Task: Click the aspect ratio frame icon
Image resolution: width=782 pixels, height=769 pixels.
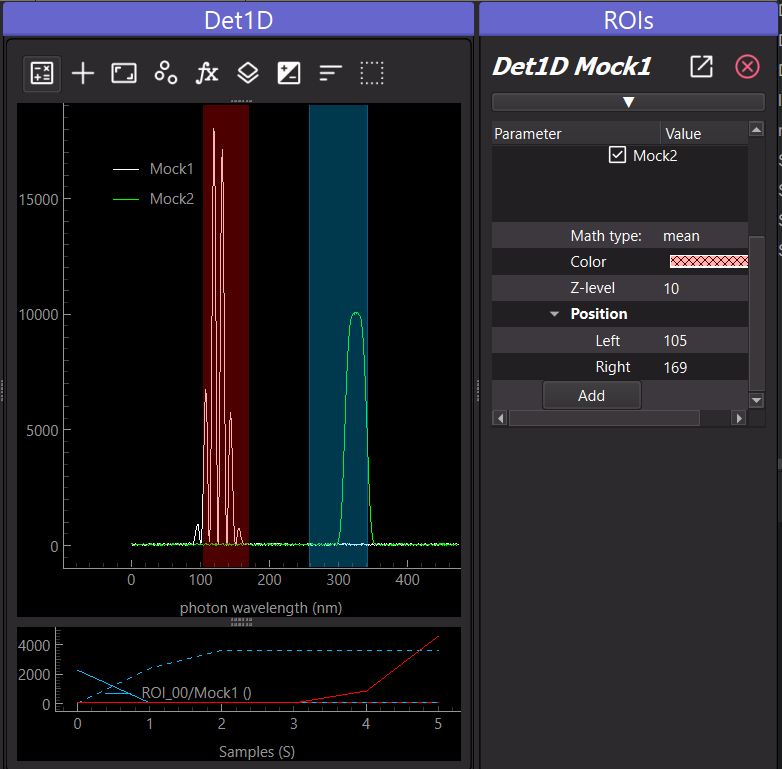Action: click(x=124, y=73)
